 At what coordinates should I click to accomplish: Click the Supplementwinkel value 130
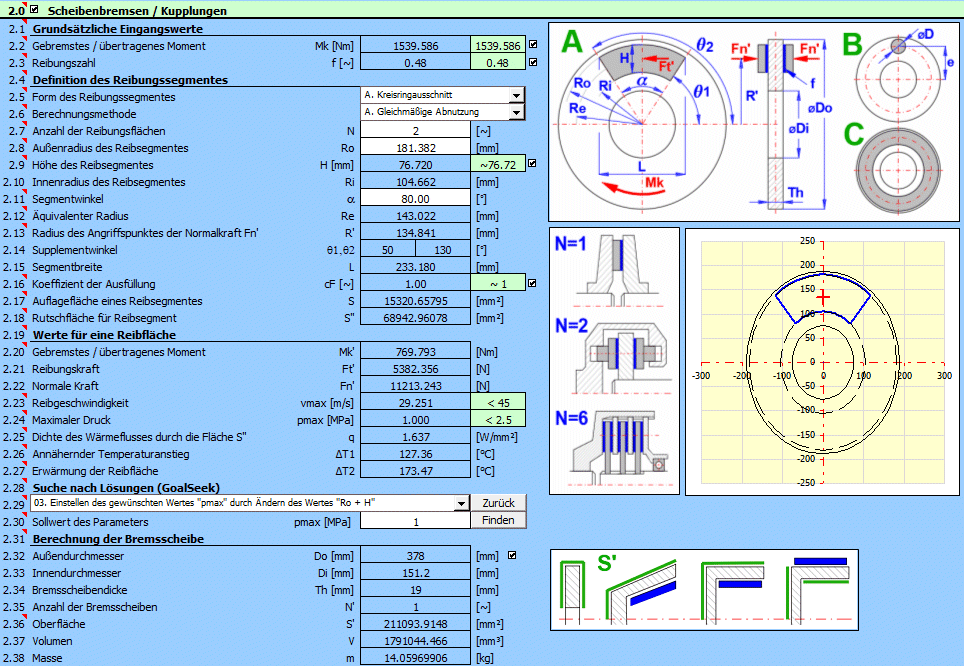443,250
